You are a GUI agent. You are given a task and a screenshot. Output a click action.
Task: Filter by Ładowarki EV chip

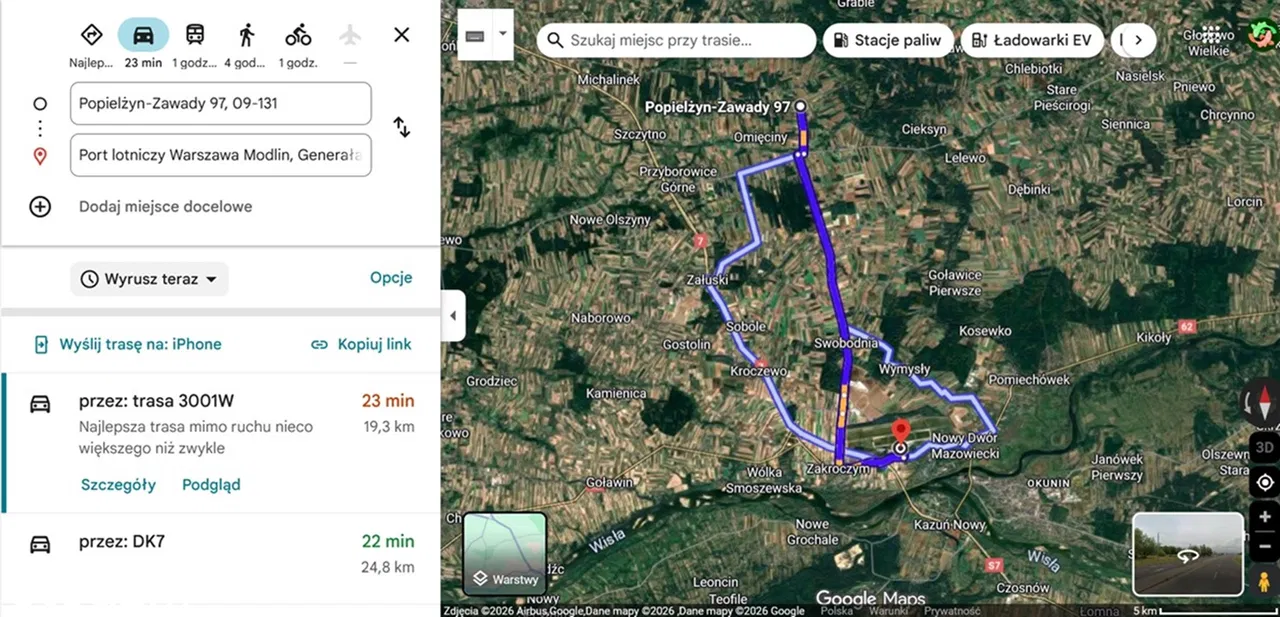1032,41
